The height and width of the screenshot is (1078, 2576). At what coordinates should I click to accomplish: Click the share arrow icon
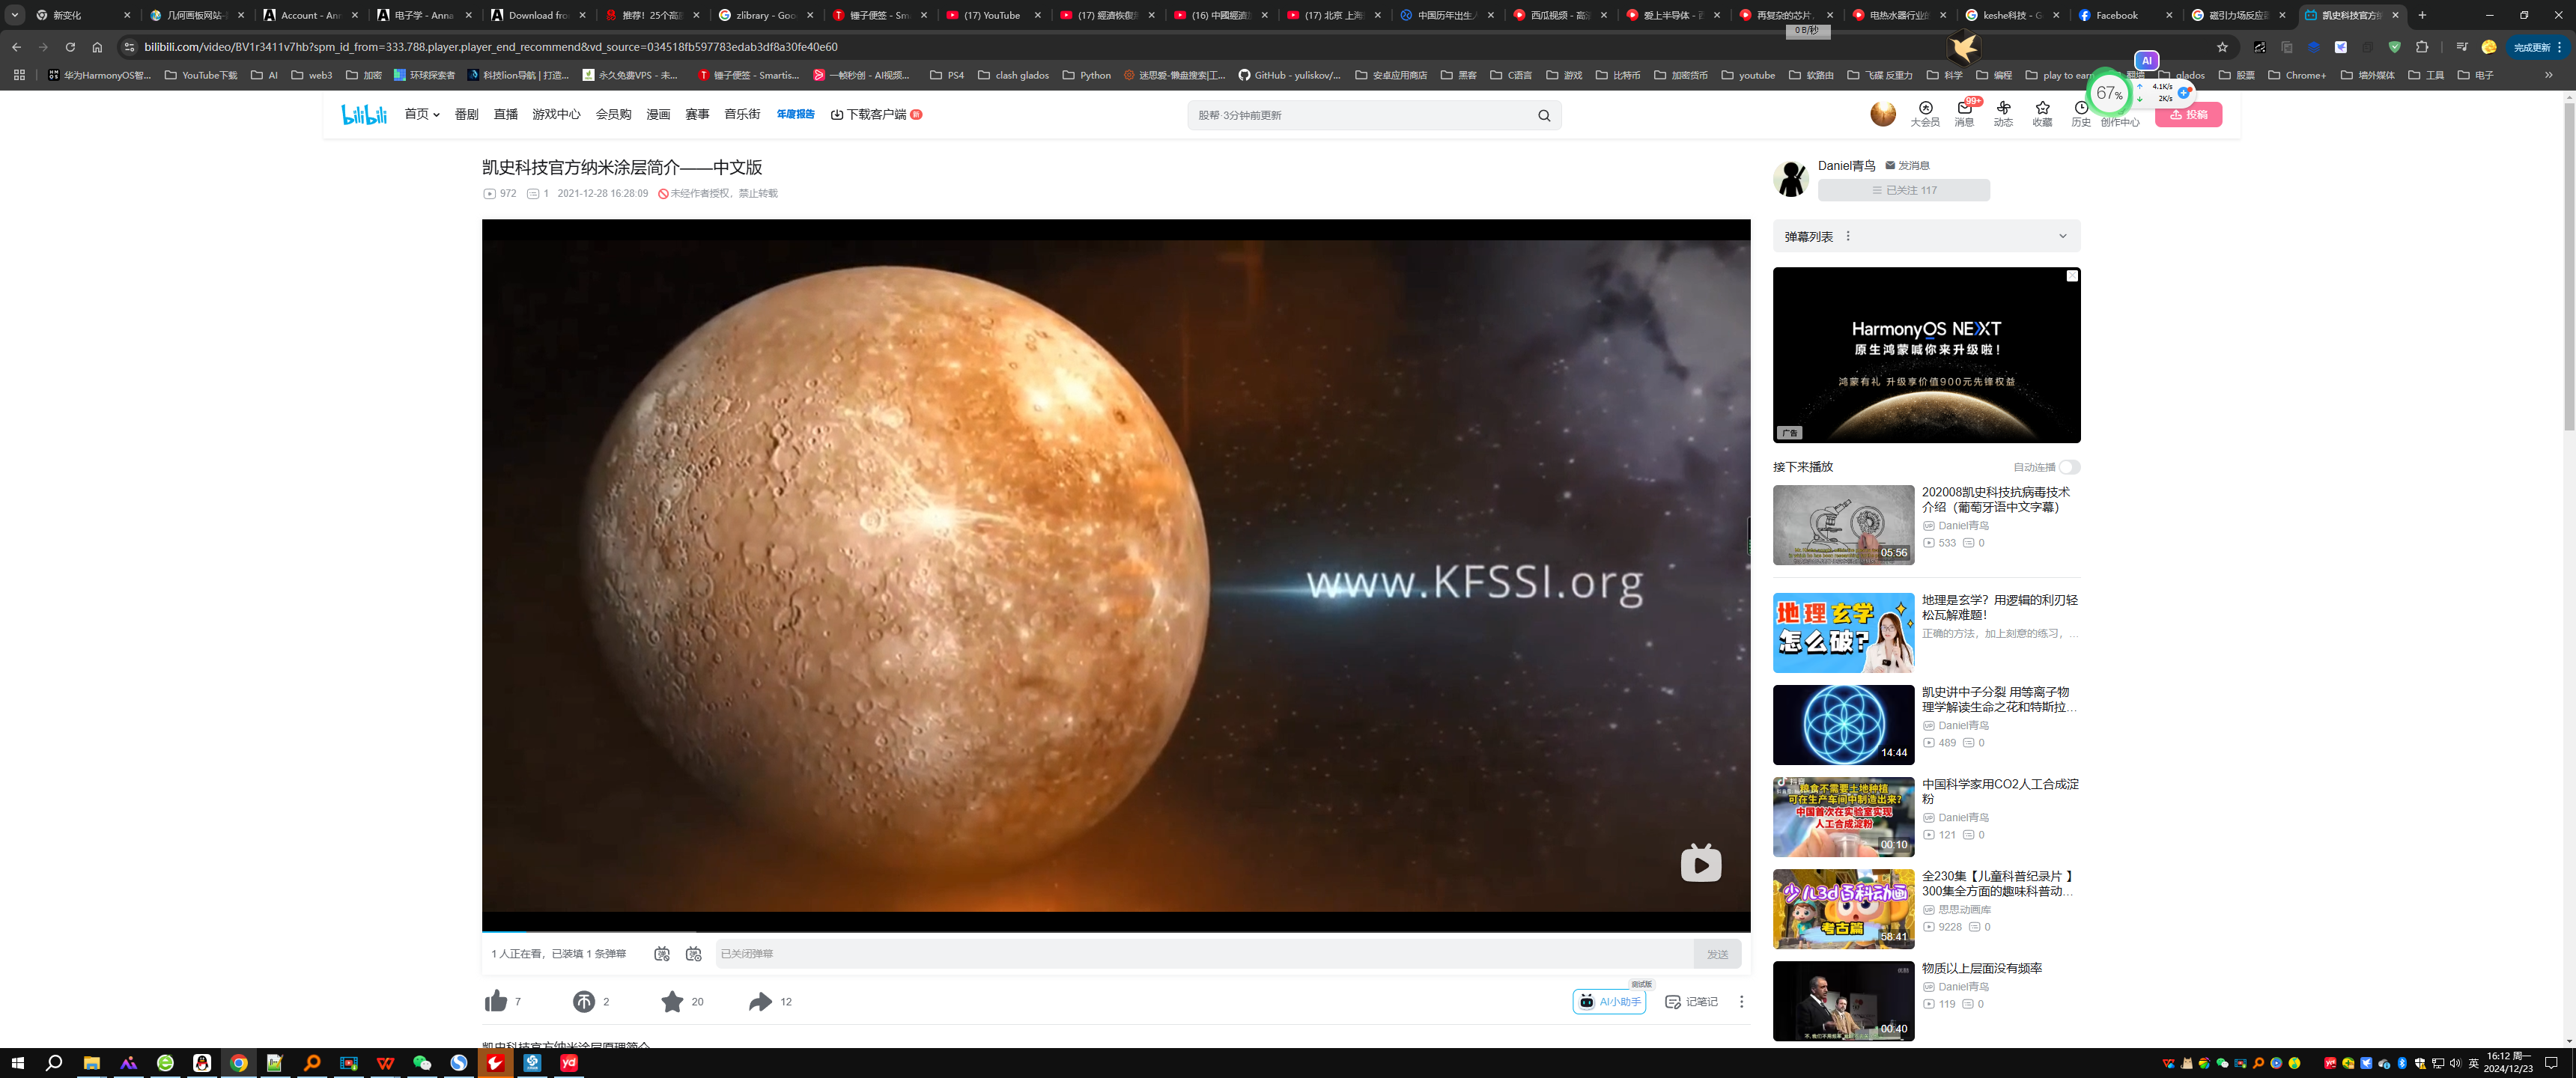coord(760,1001)
